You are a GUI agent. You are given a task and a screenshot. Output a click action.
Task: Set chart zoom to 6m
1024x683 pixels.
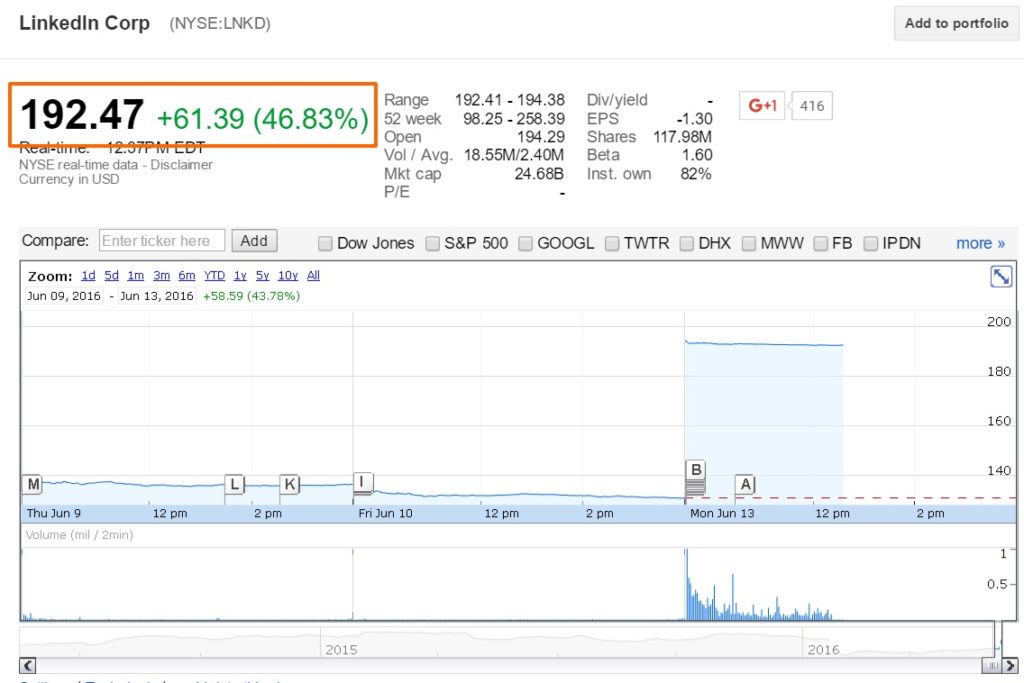pos(187,276)
